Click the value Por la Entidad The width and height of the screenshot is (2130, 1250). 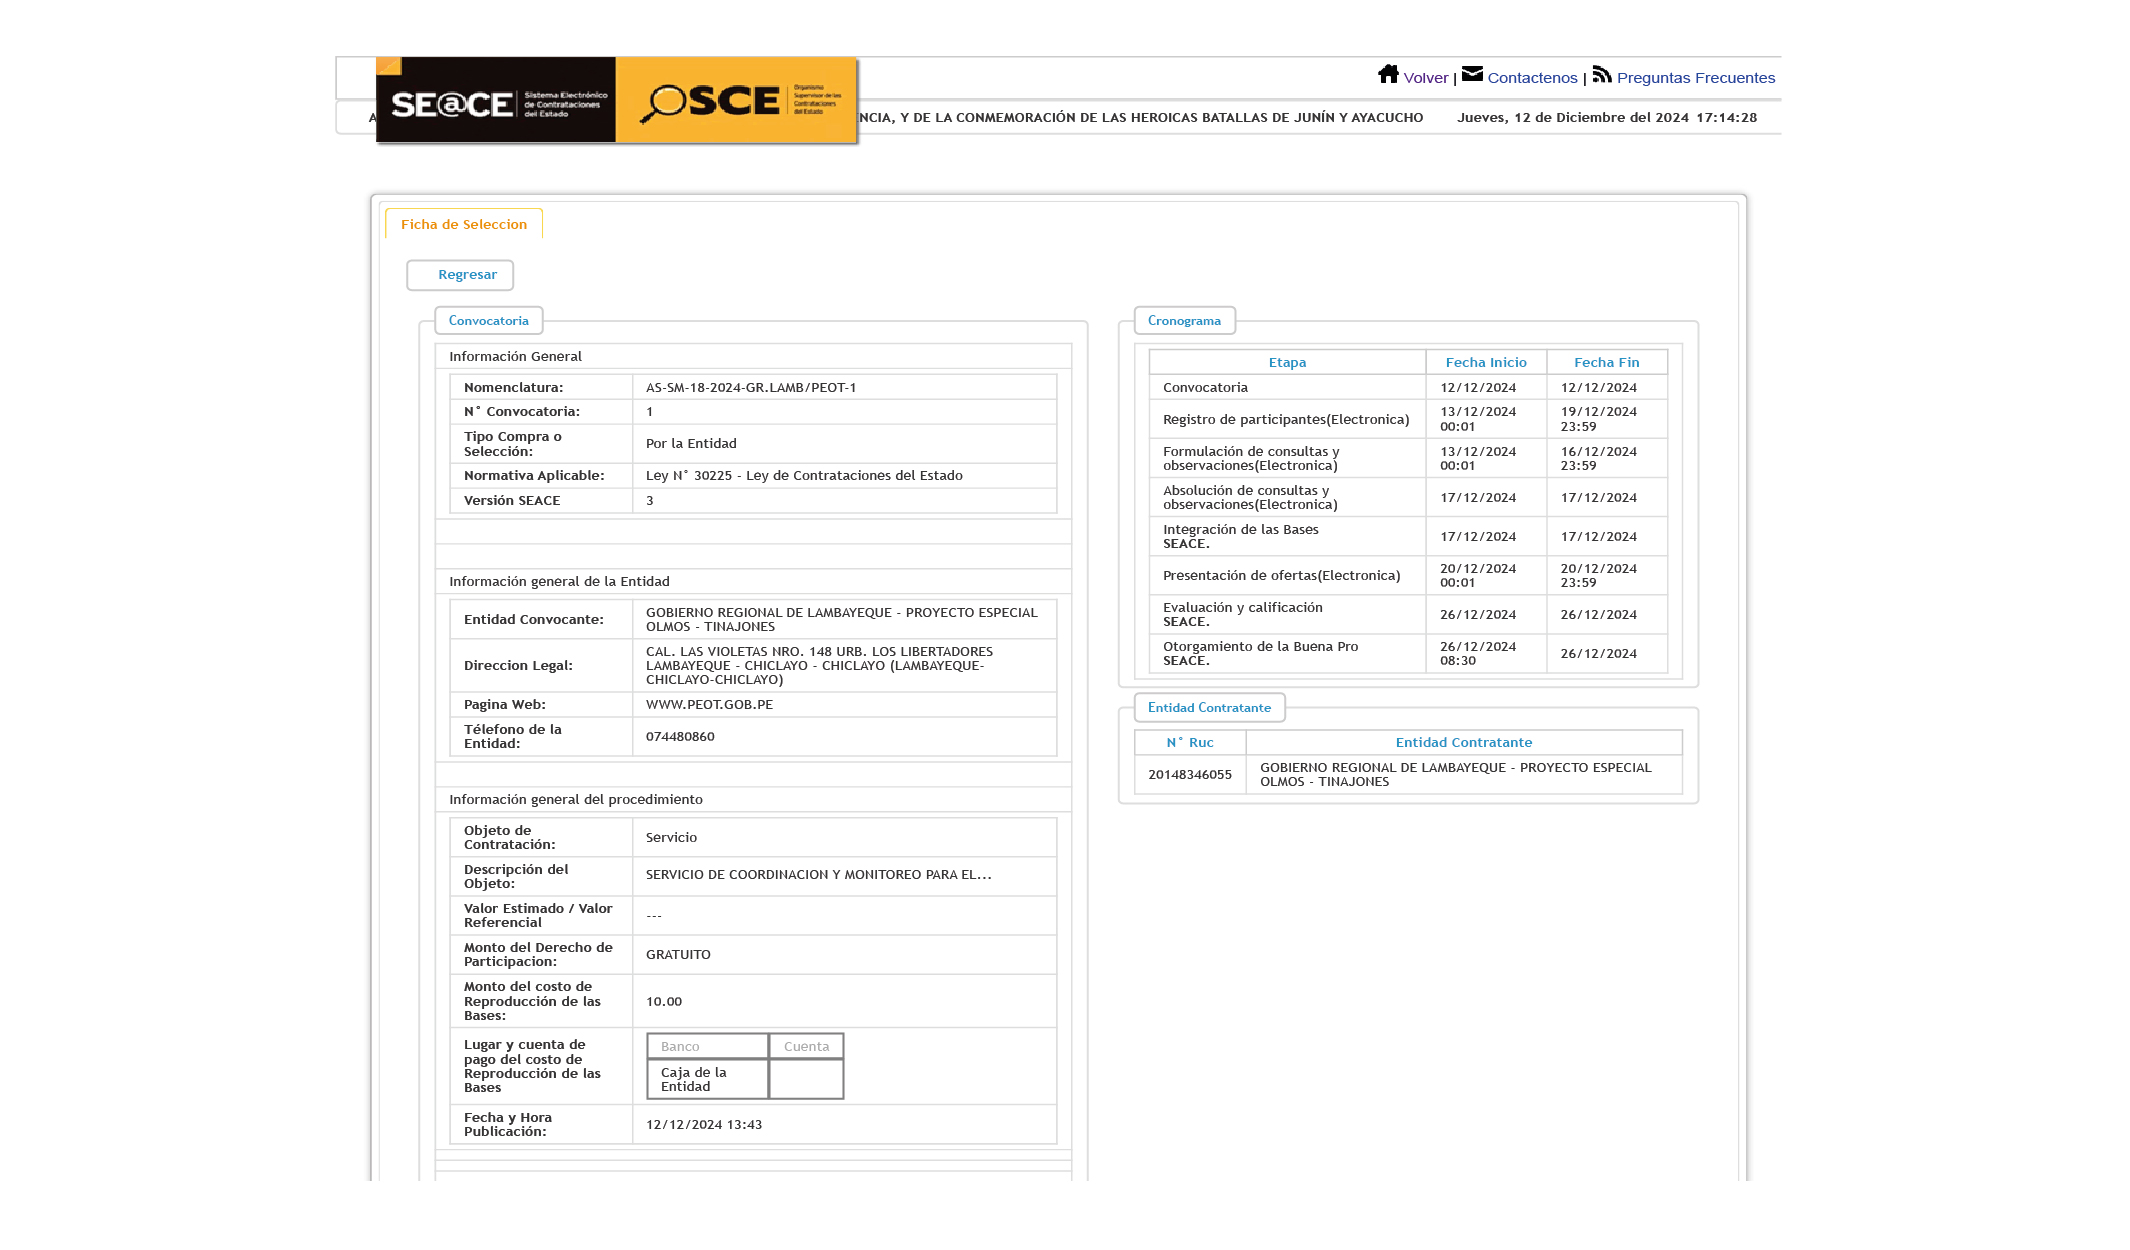tap(691, 444)
